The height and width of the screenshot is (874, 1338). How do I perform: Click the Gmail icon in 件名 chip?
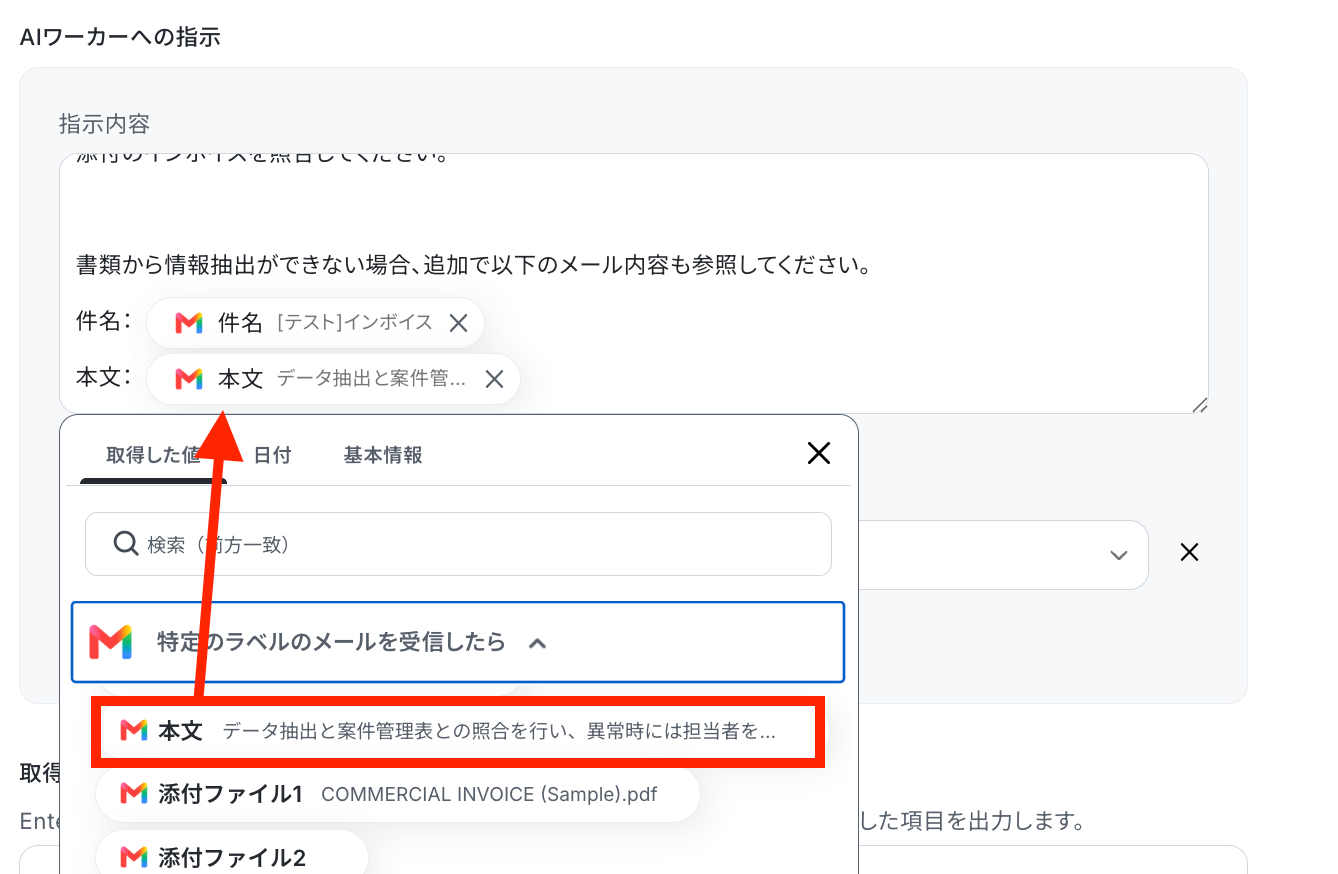pyautogui.click(x=189, y=323)
